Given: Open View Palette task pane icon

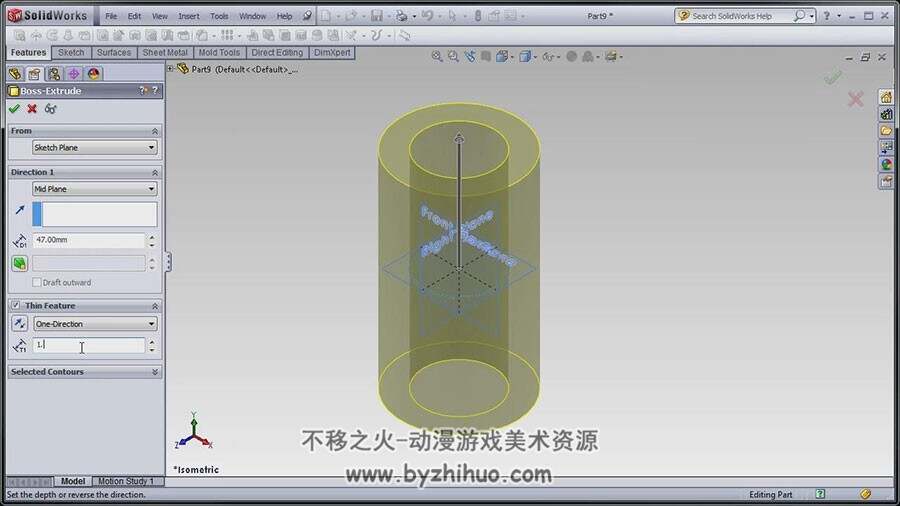Looking at the screenshot, I should pyautogui.click(x=886, y=147).
